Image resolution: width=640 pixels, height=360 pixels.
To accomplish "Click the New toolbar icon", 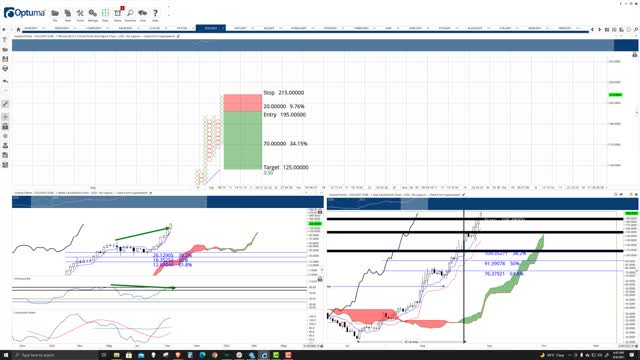I will click(x=68, y=14).
